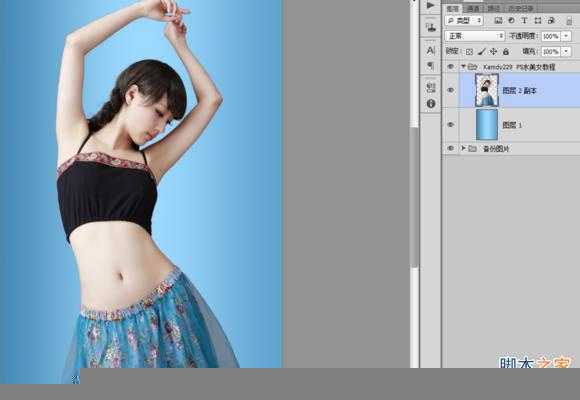The height and width of the screenshot is (400, 580).
Task: Filter layers by pixel layer icon
Action: click(499, 20)
